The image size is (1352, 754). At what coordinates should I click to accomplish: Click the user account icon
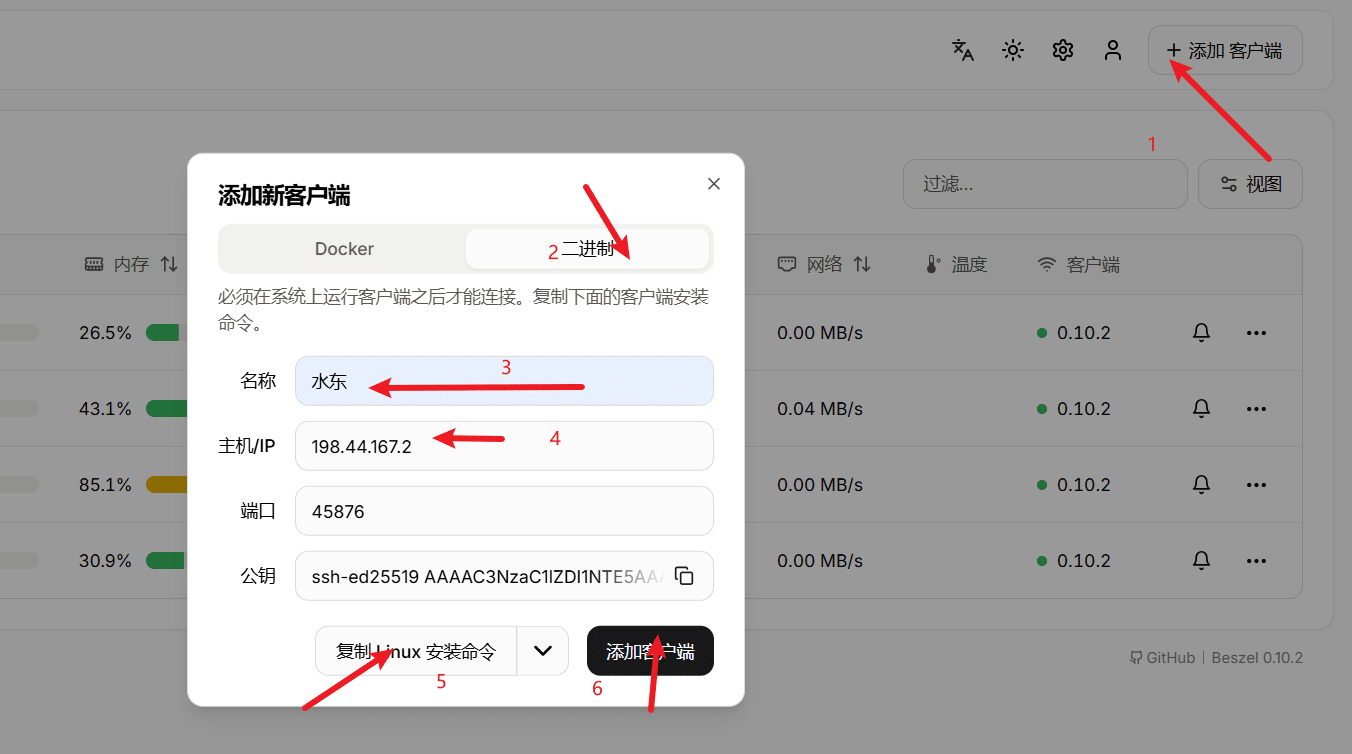1112,50
